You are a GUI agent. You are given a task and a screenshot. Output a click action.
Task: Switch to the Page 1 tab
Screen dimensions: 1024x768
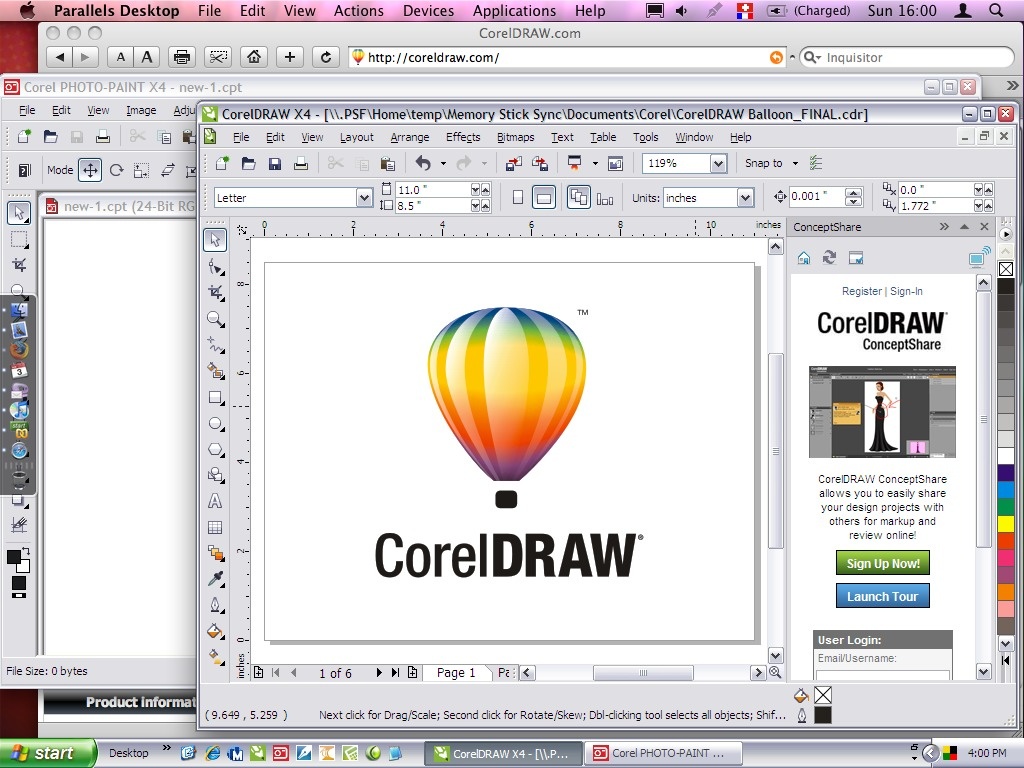click(456, 672)
